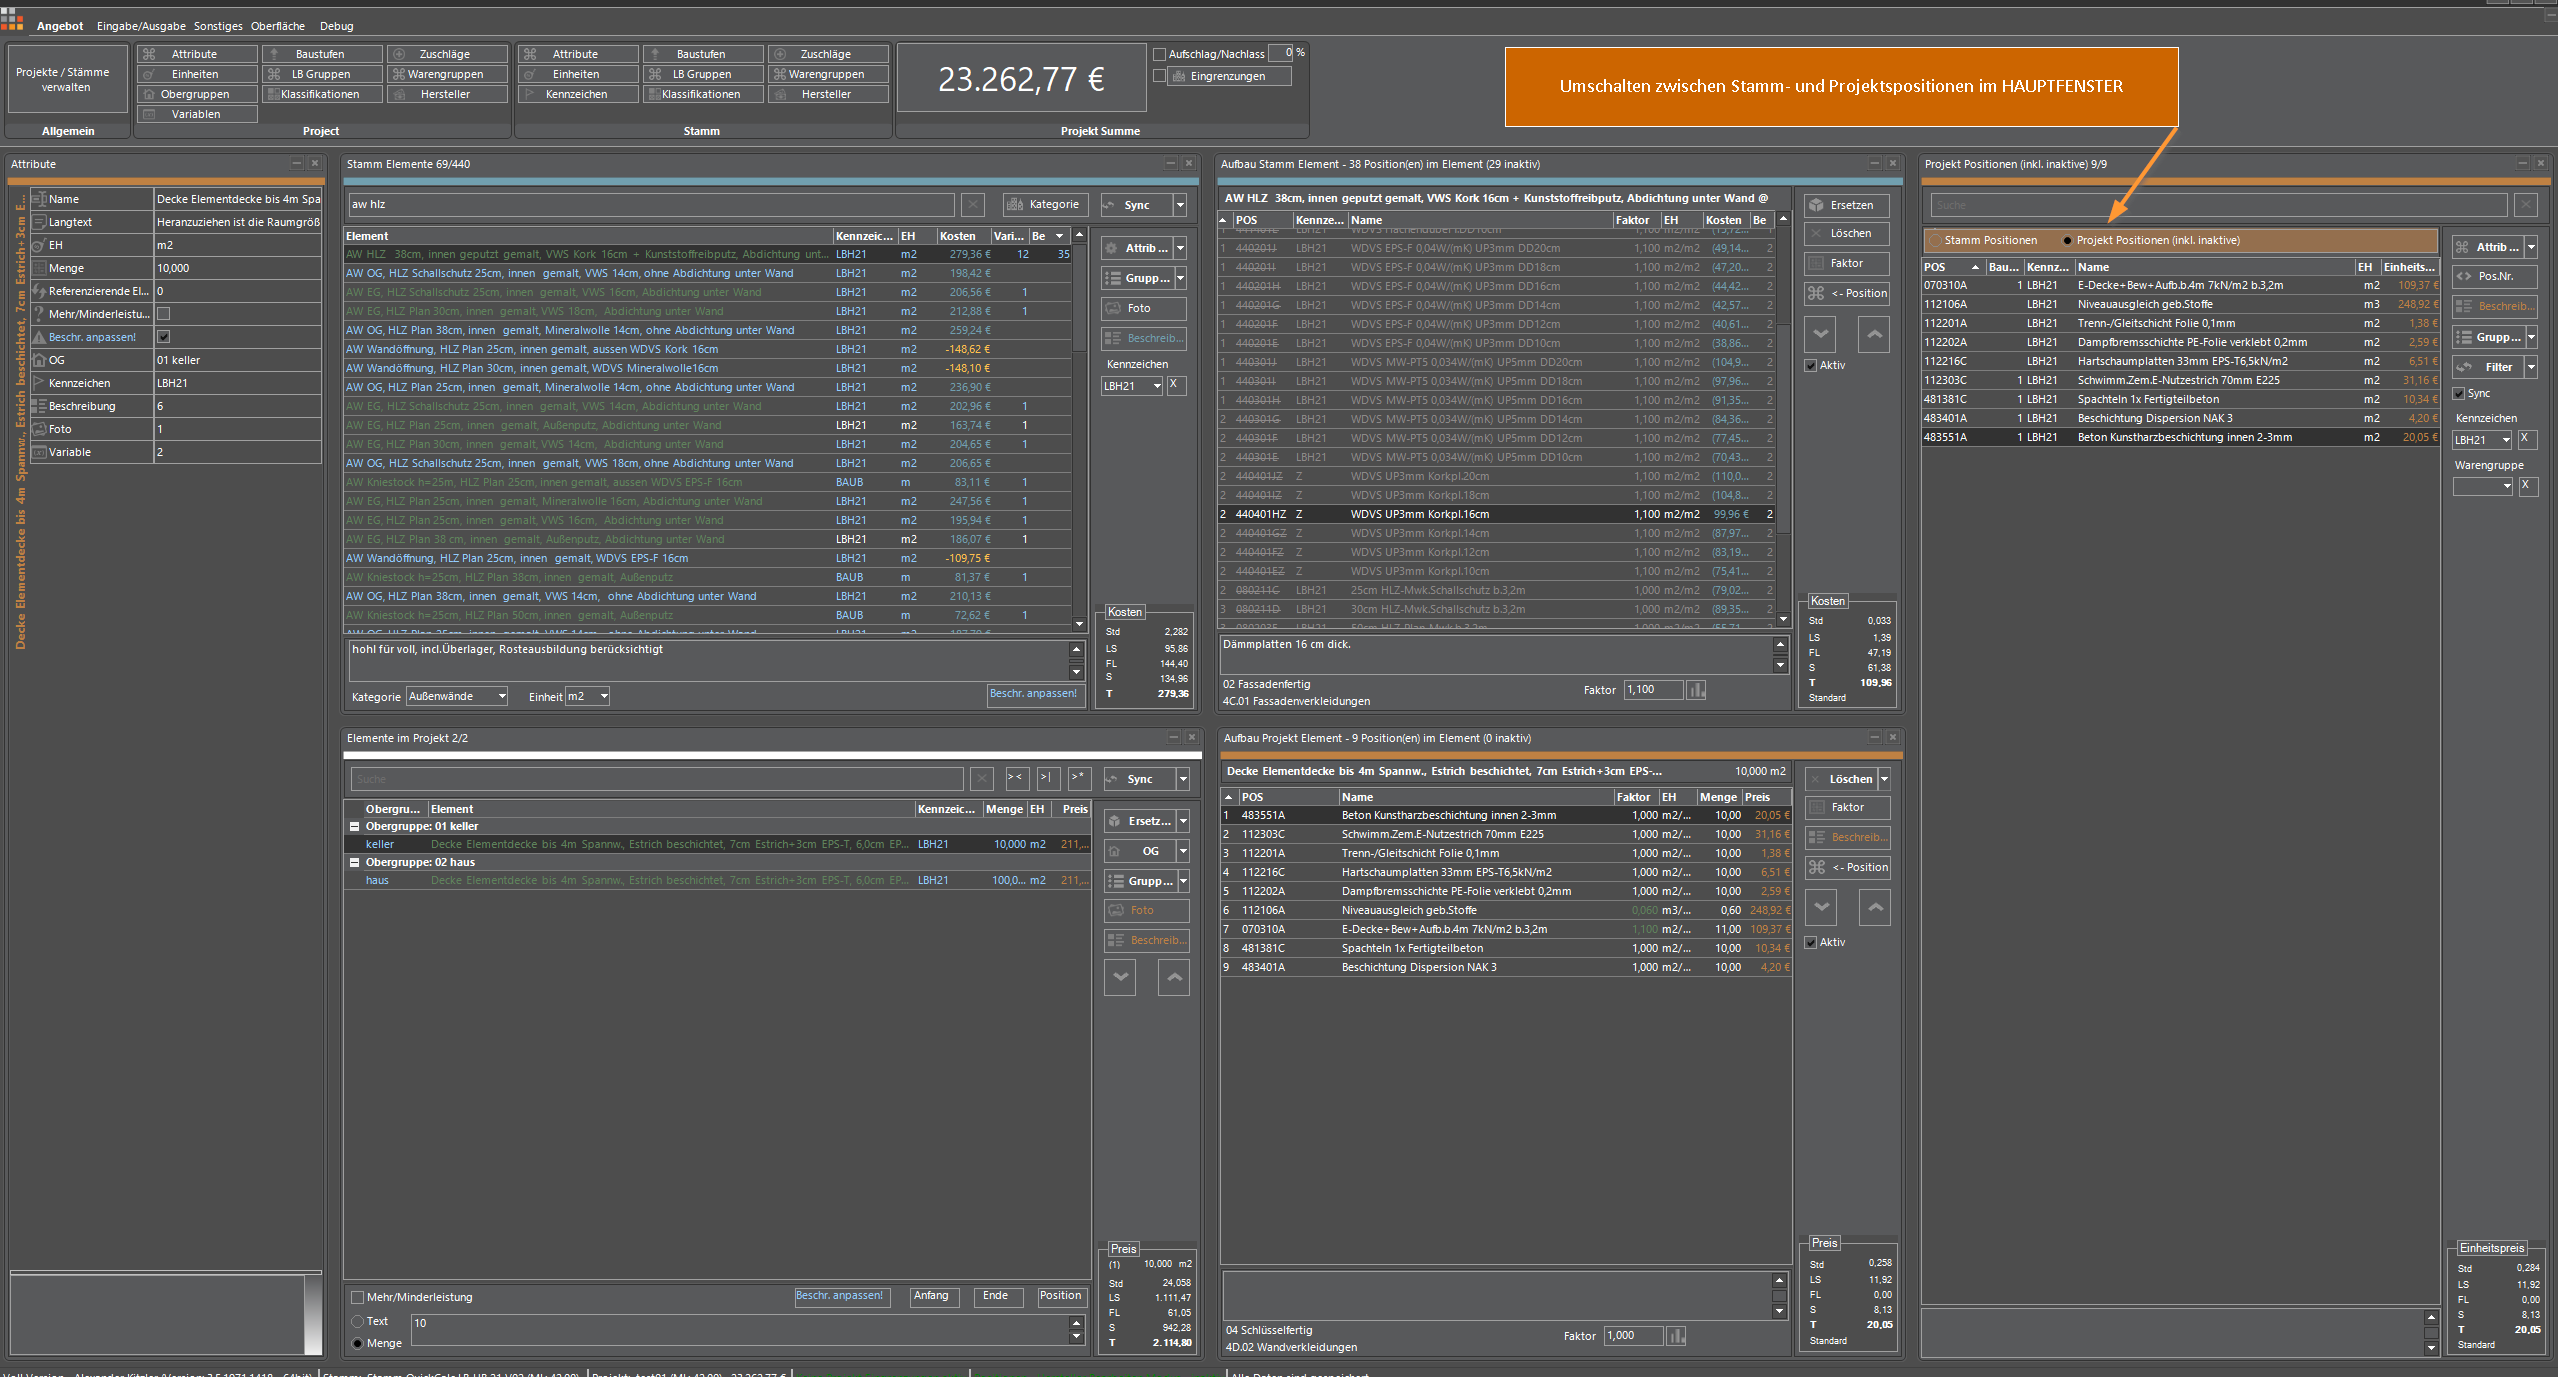The height and width of the screenshot is (1377, 2558).
Task: Enable Mehr/Minderleistung checkbox in Elemente im Projekt
Action: click(x=357, y=1297)
